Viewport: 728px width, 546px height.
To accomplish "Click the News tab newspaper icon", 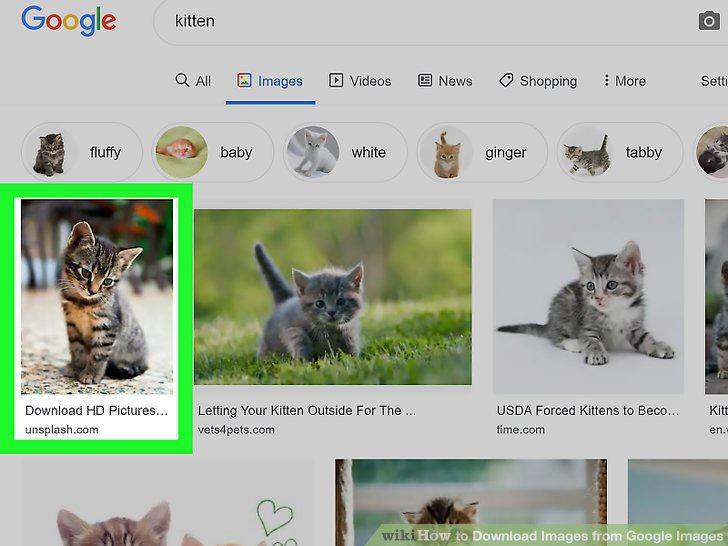I will (425, 80).
